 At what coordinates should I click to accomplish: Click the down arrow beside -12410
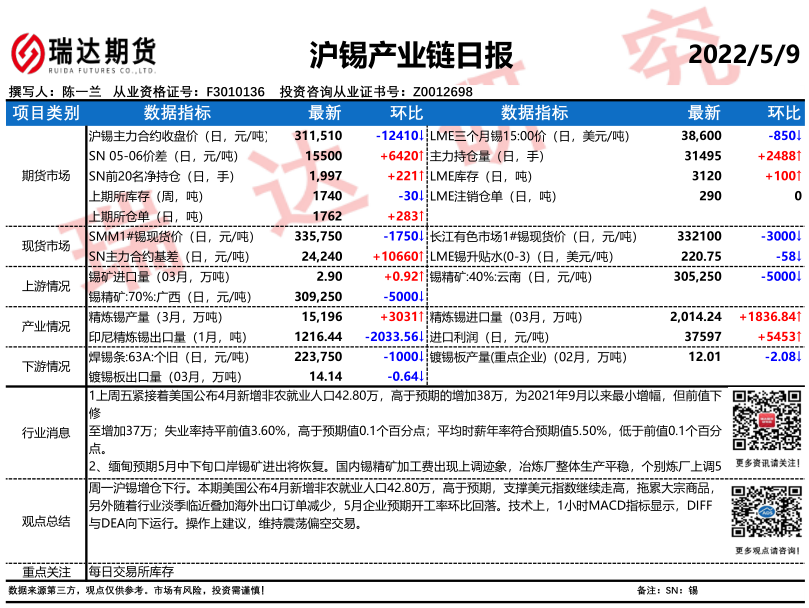coord(421,136)
